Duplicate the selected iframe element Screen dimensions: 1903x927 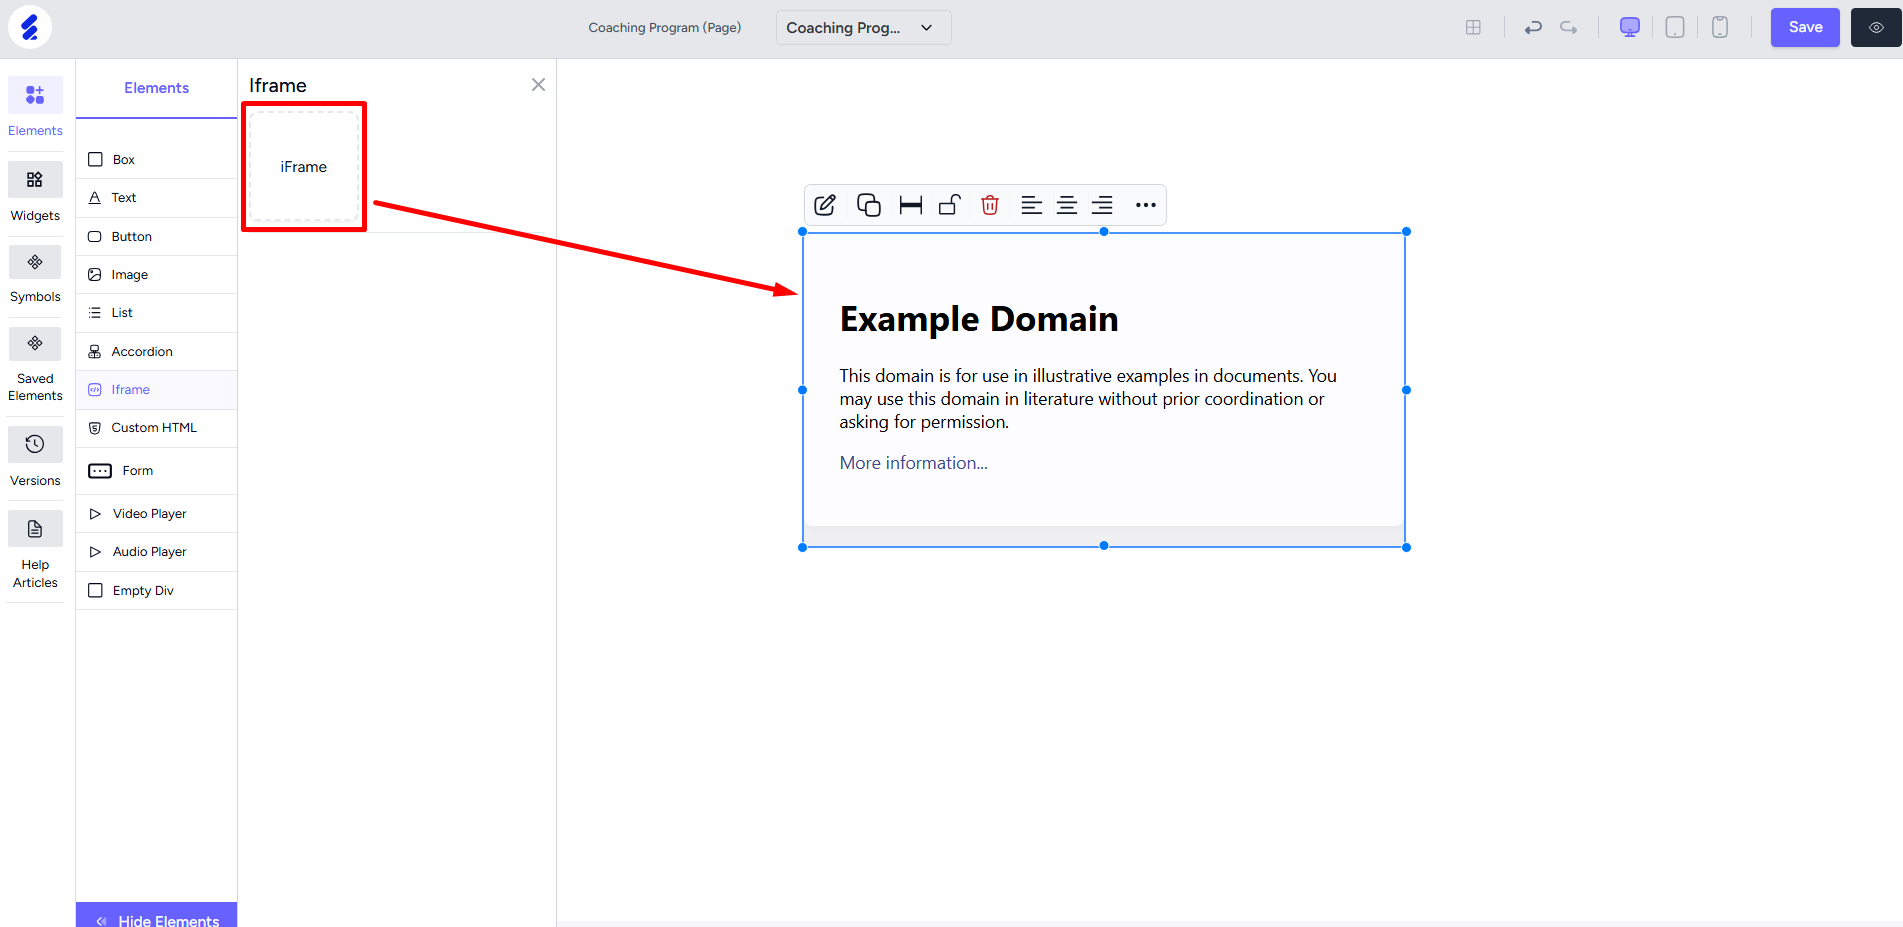(869, 205)
